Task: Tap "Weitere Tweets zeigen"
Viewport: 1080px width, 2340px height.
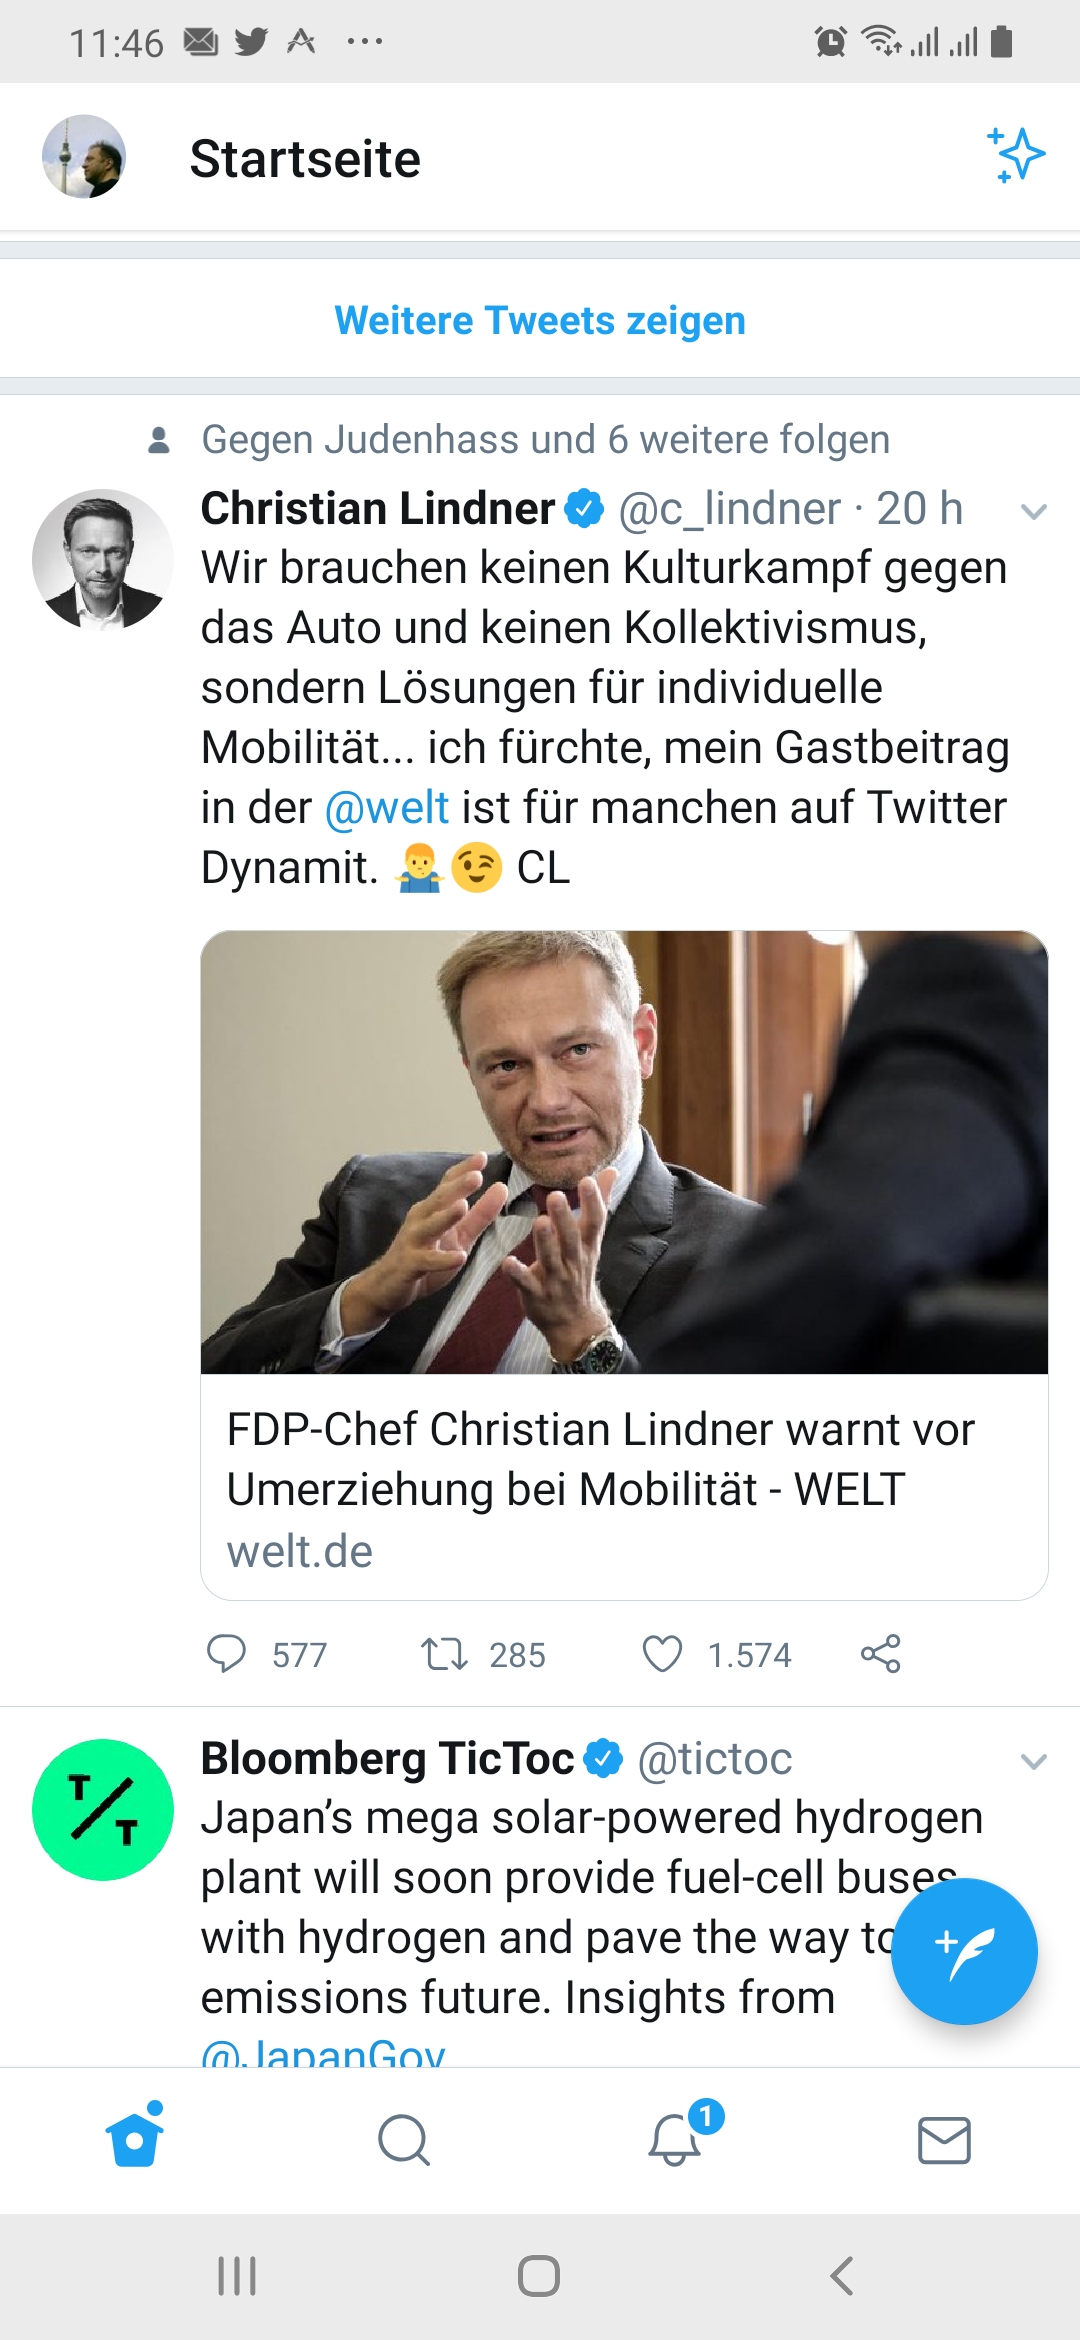Action: coord(540,321)
